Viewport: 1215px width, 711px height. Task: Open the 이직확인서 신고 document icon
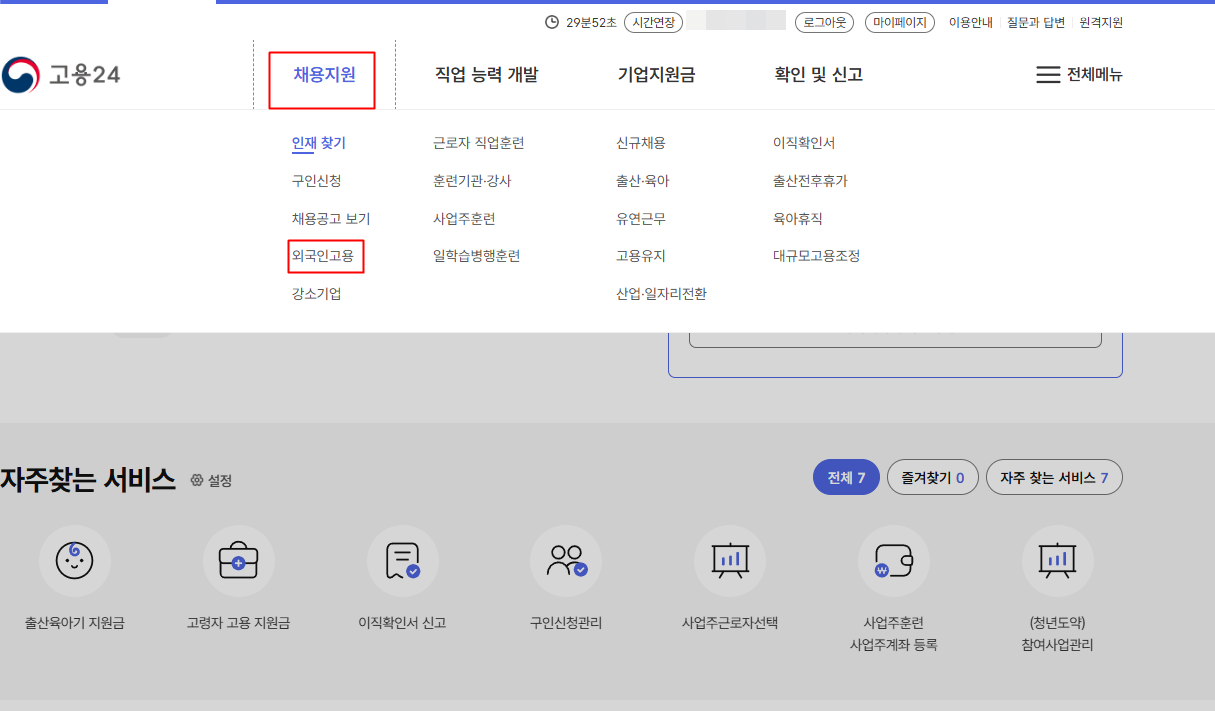point(402,561)
